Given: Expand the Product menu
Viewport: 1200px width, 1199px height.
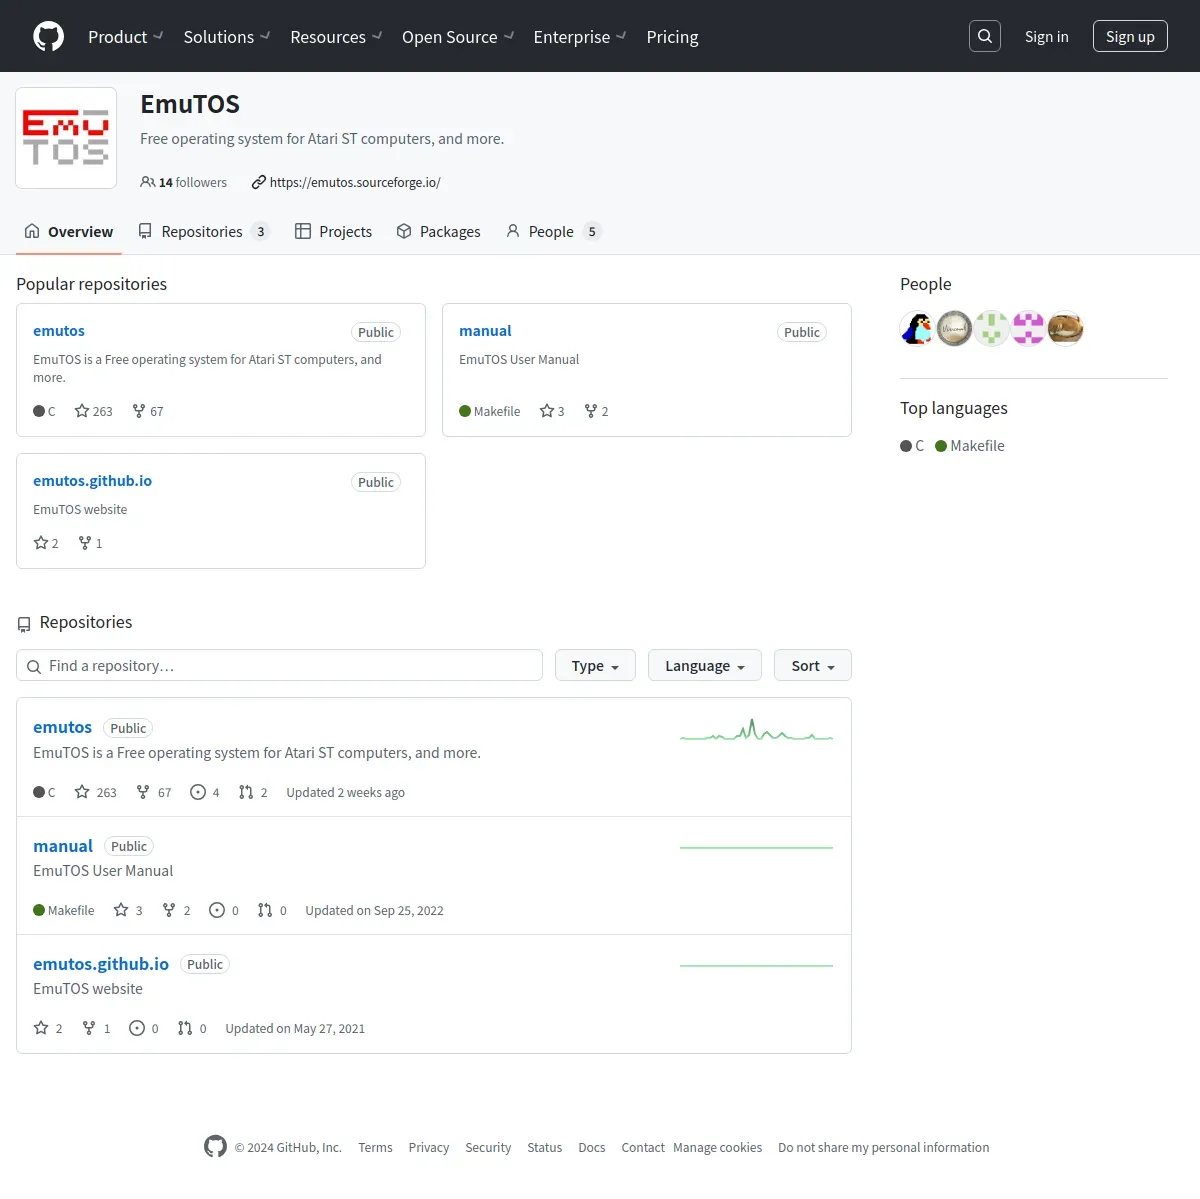Looking at the screenshot, I should [x=125, y=37].
